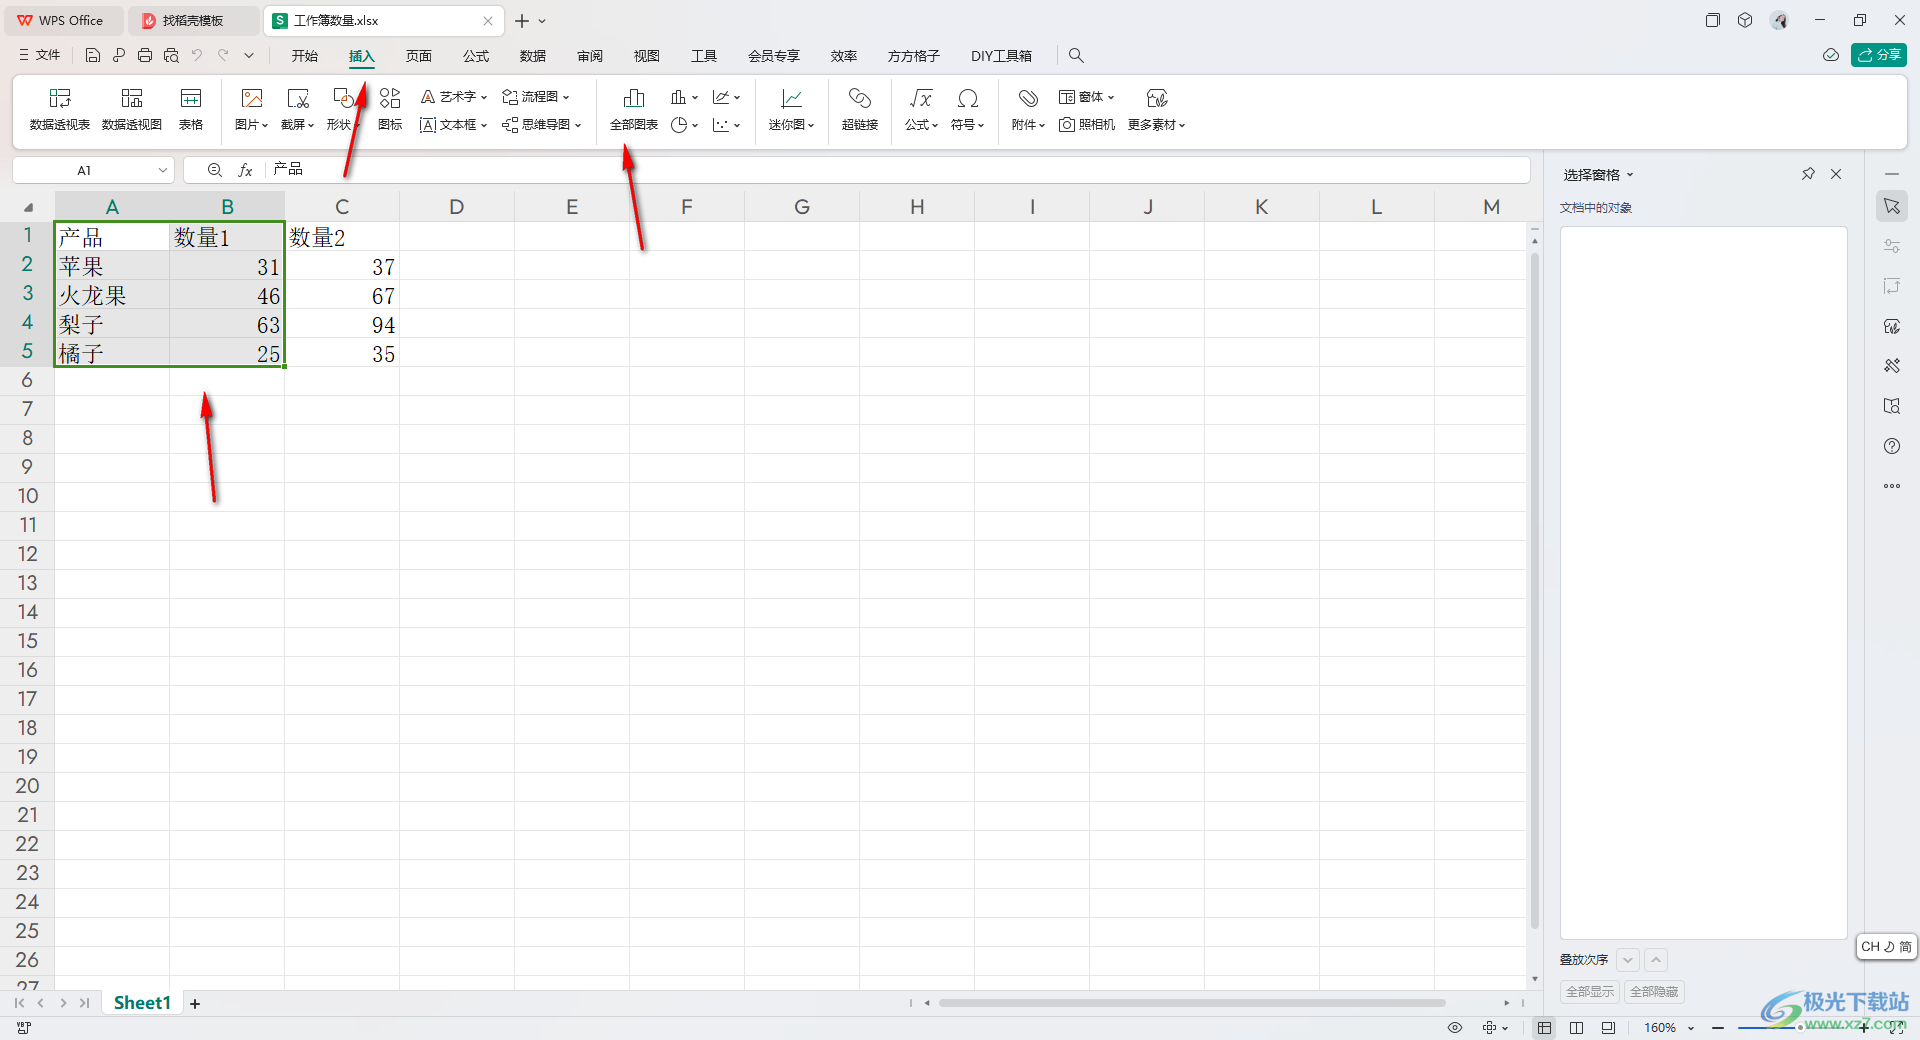Click the horizontal scrollbar thumb
Screen dimensions: 1920x1040
[1192, 1003]
